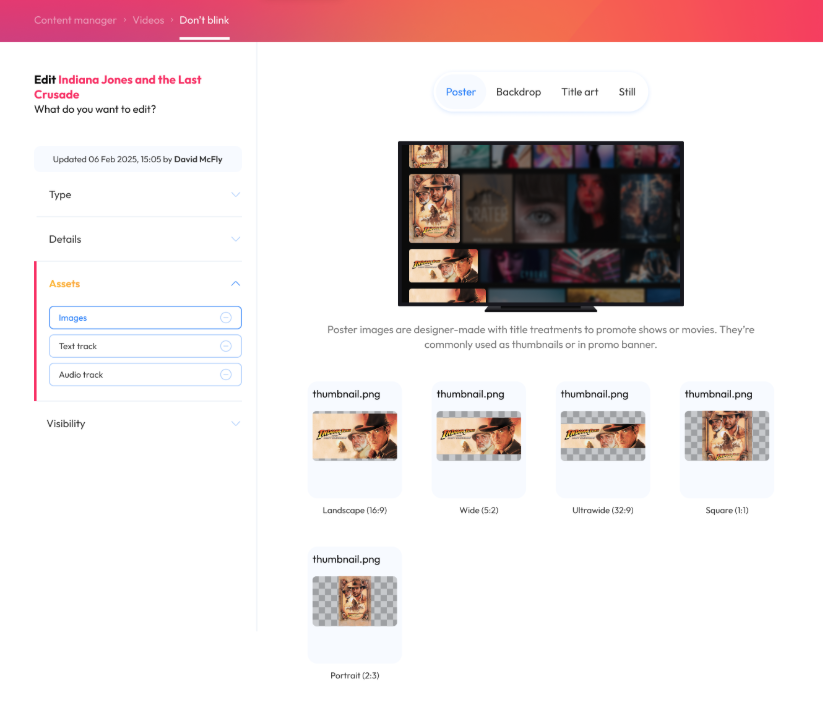Image resolution: width=823 pixels, height=701 pixels.
Task: Expand the Visibility section chevron
Action: 236,423
